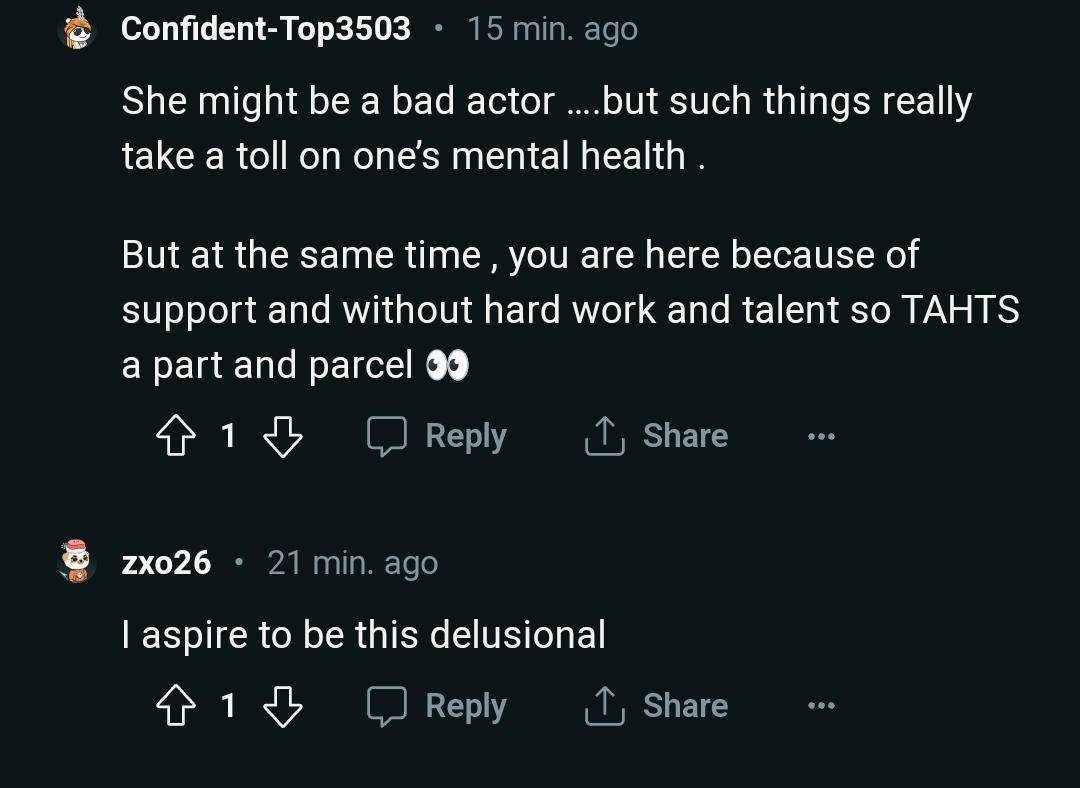Click speech bubble icon on Confident-Top3503's comment
1080x788 pixels.
click(386, 436)
